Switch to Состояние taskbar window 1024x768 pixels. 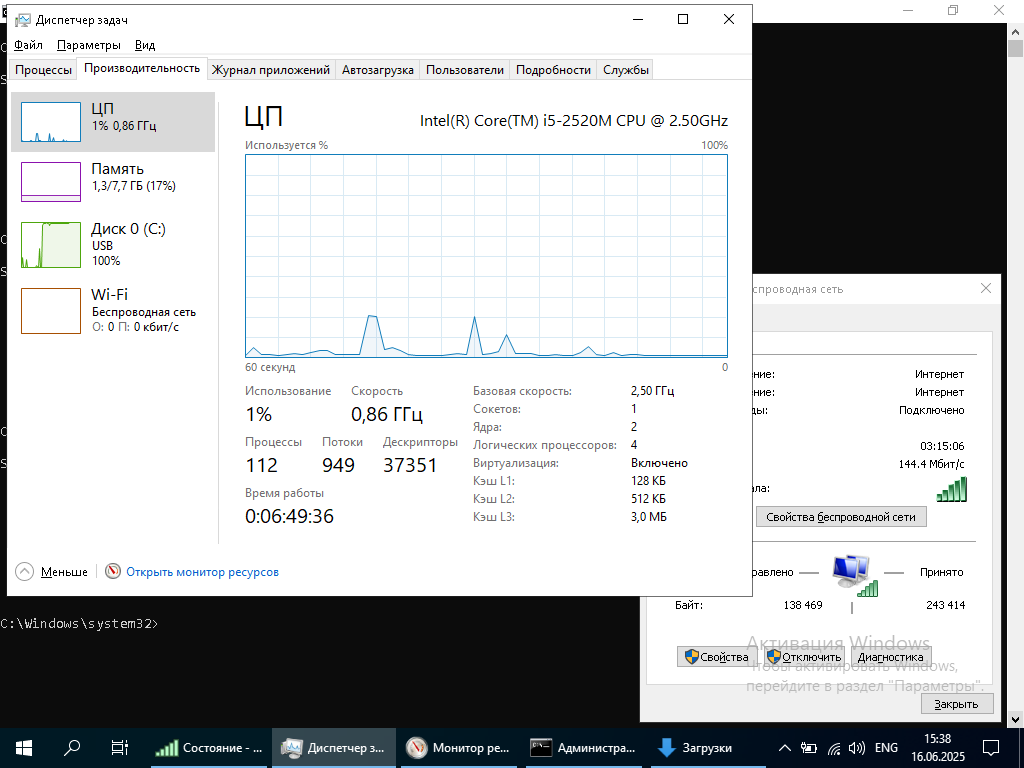click(209, 748)
